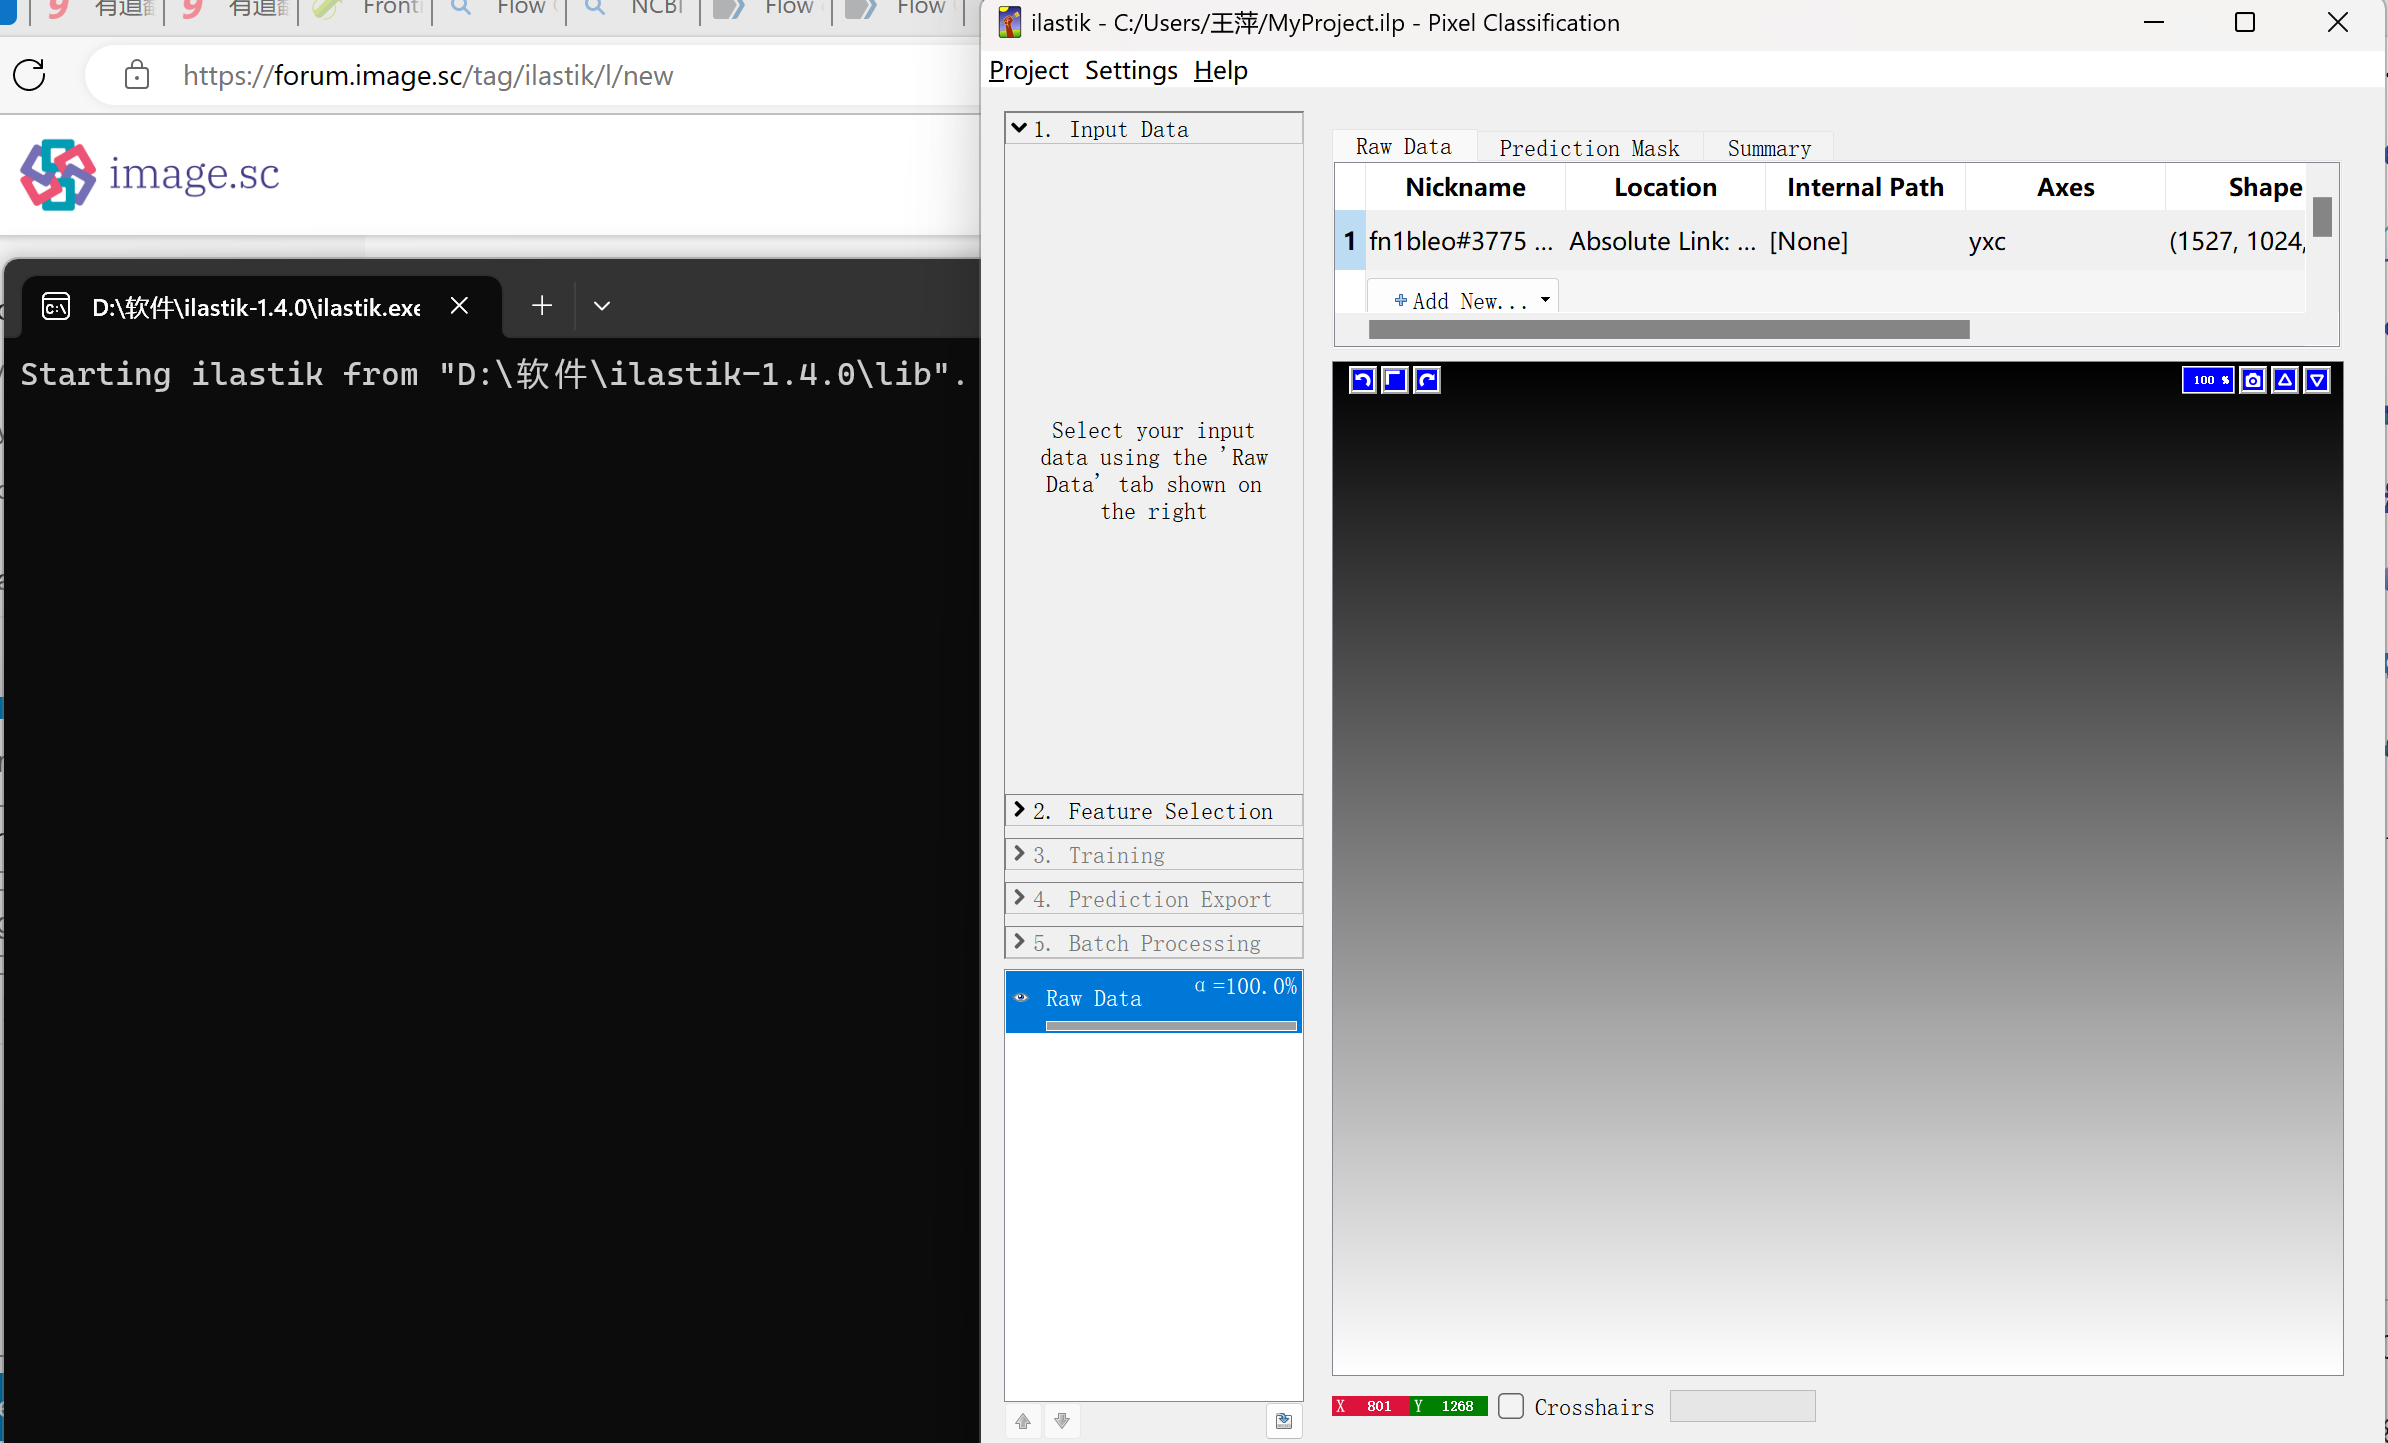Go to next slice with down arrow icon
Screen dimensions: 2388x1443
pyautogui.click(x=2318, y=379)
